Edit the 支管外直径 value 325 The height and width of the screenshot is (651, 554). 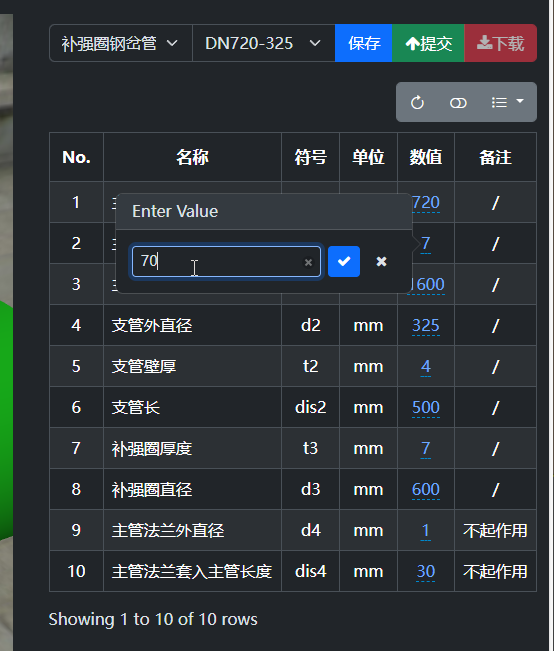point(426,326)
